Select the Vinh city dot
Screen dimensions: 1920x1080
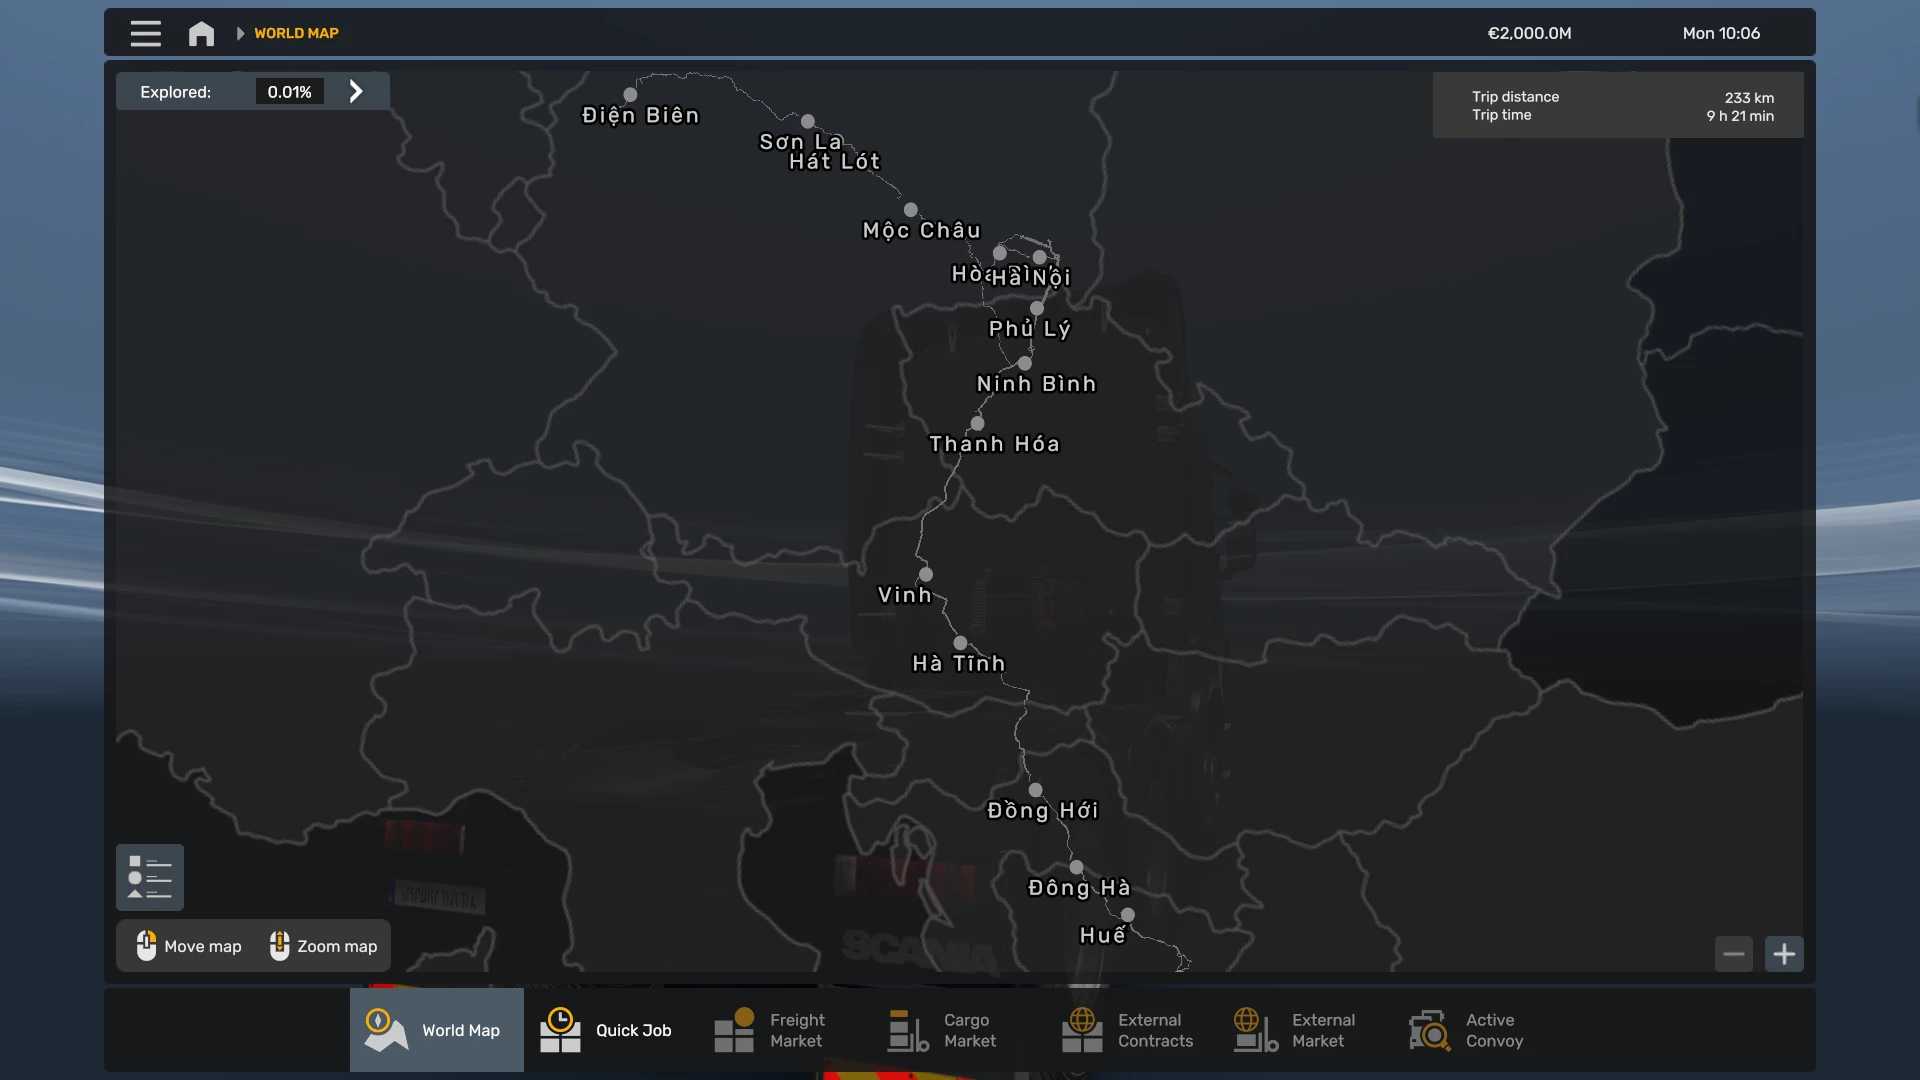tap(926, 574)
